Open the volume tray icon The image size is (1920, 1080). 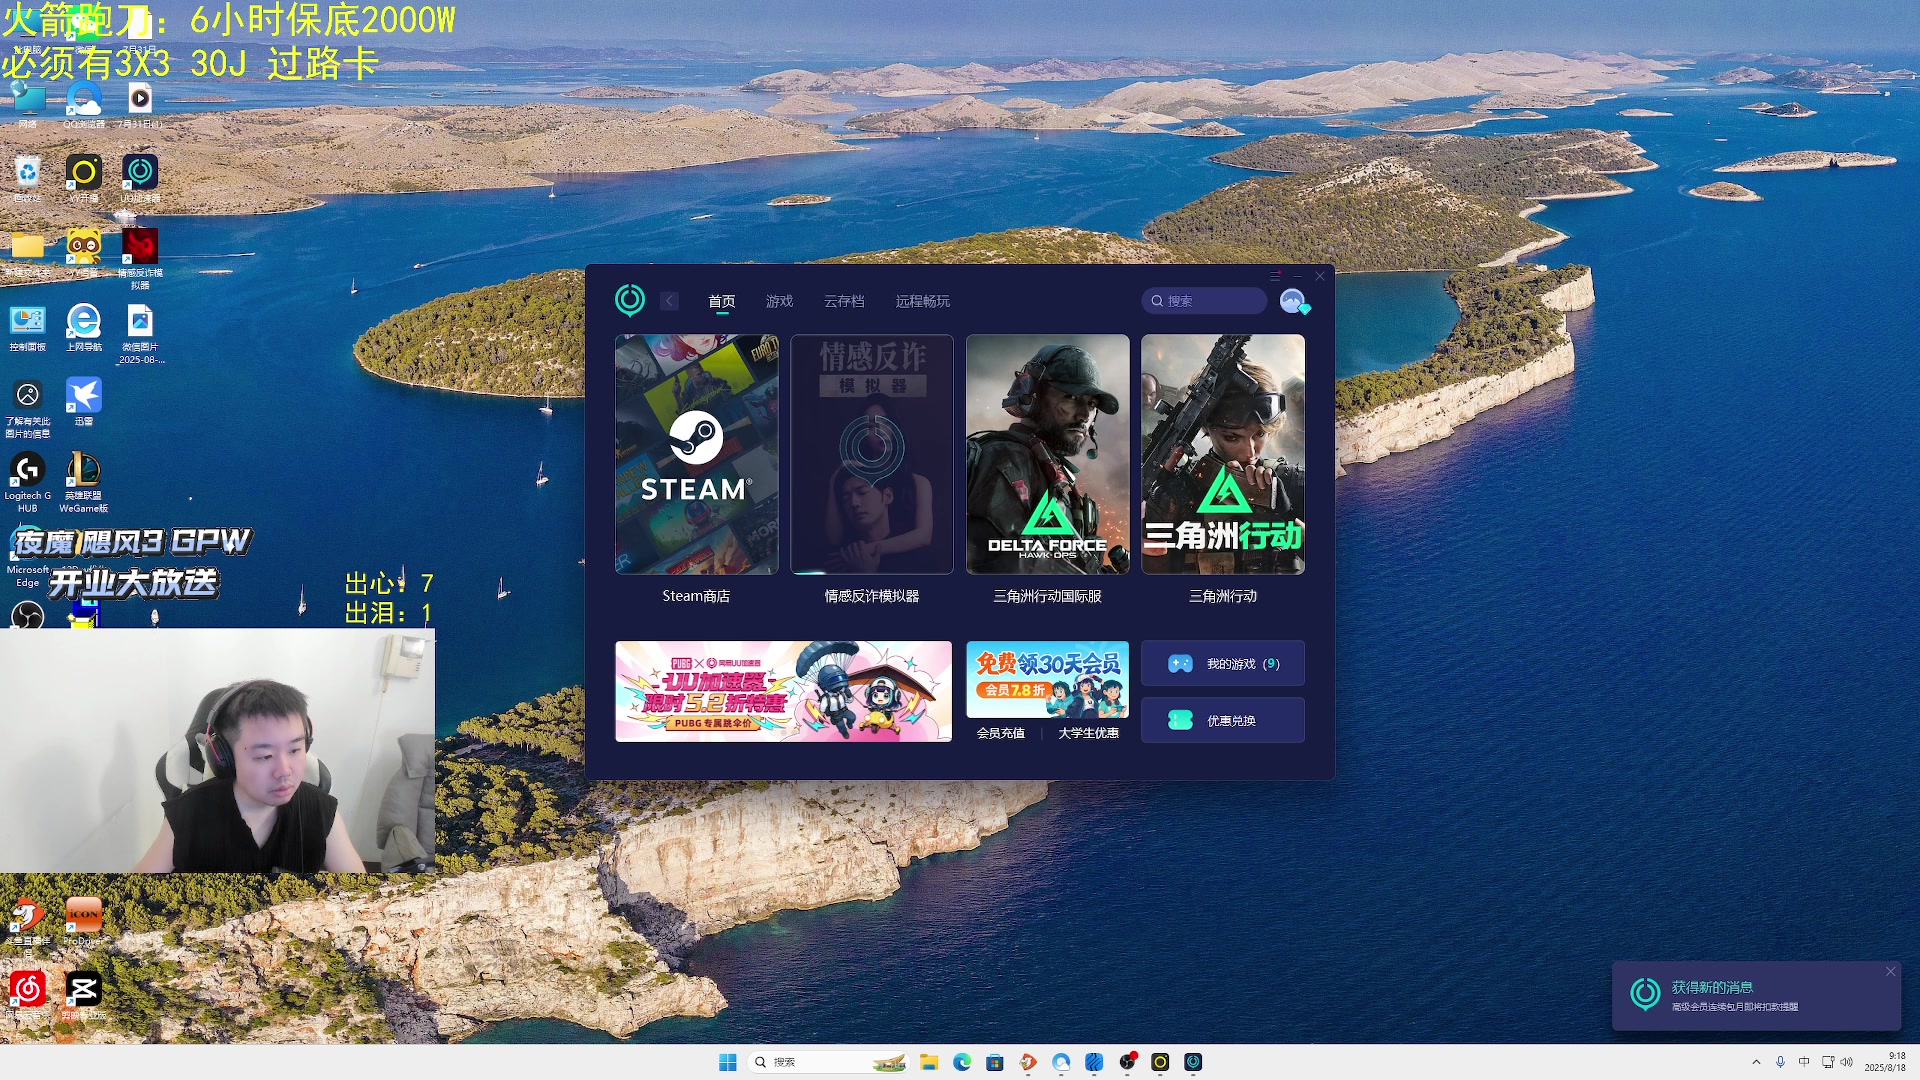pyautogui.click(x=1847, y=1062)
